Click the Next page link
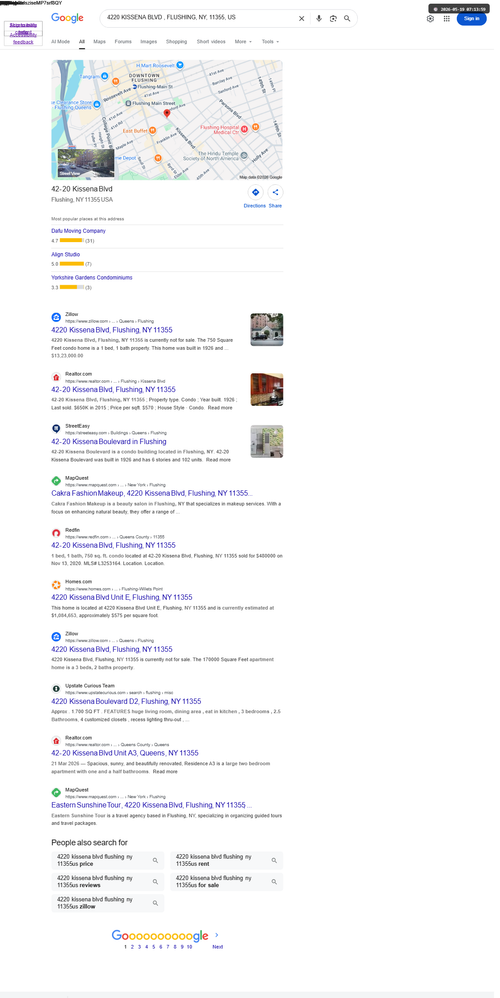The height and width of the screenshot is (998, 500). 218,946
